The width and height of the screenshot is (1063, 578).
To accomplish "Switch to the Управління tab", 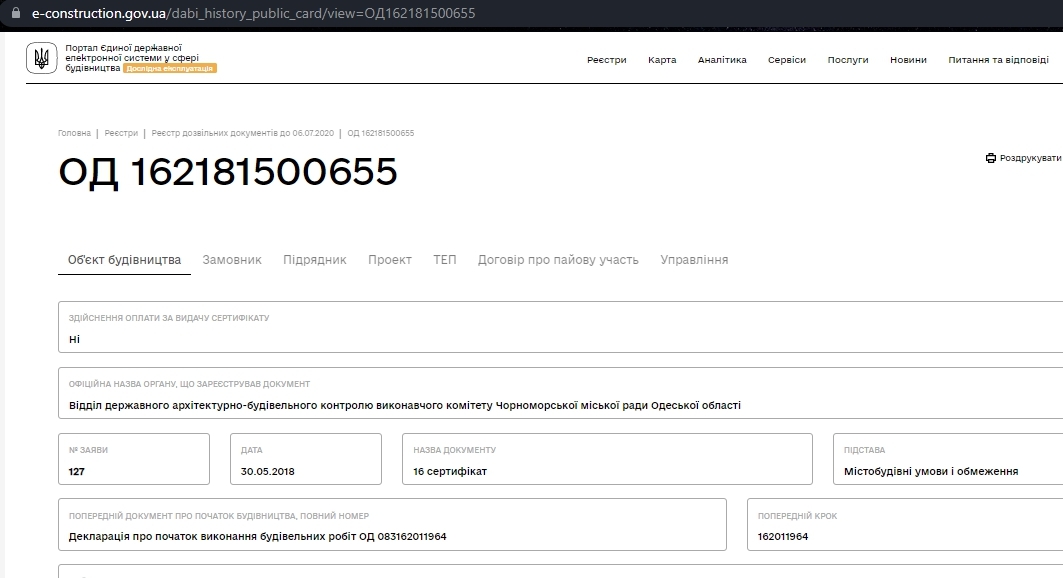I will [694, 260].
